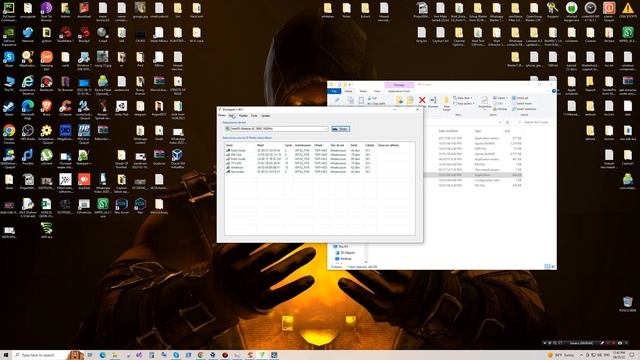Viewport: 640px width, 360px height.
Task: Select the Redes tab in Dumpper
Action: coord(222,116)
